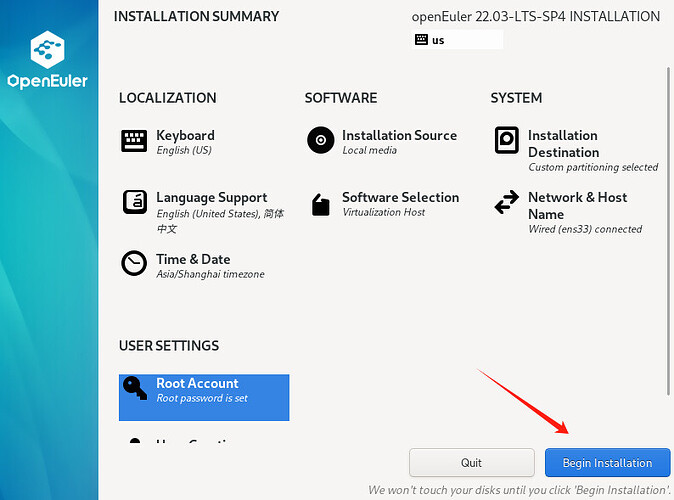Click the Time & Date clock icon
Viewport: 674px width, 500px height.
(134, 263)
